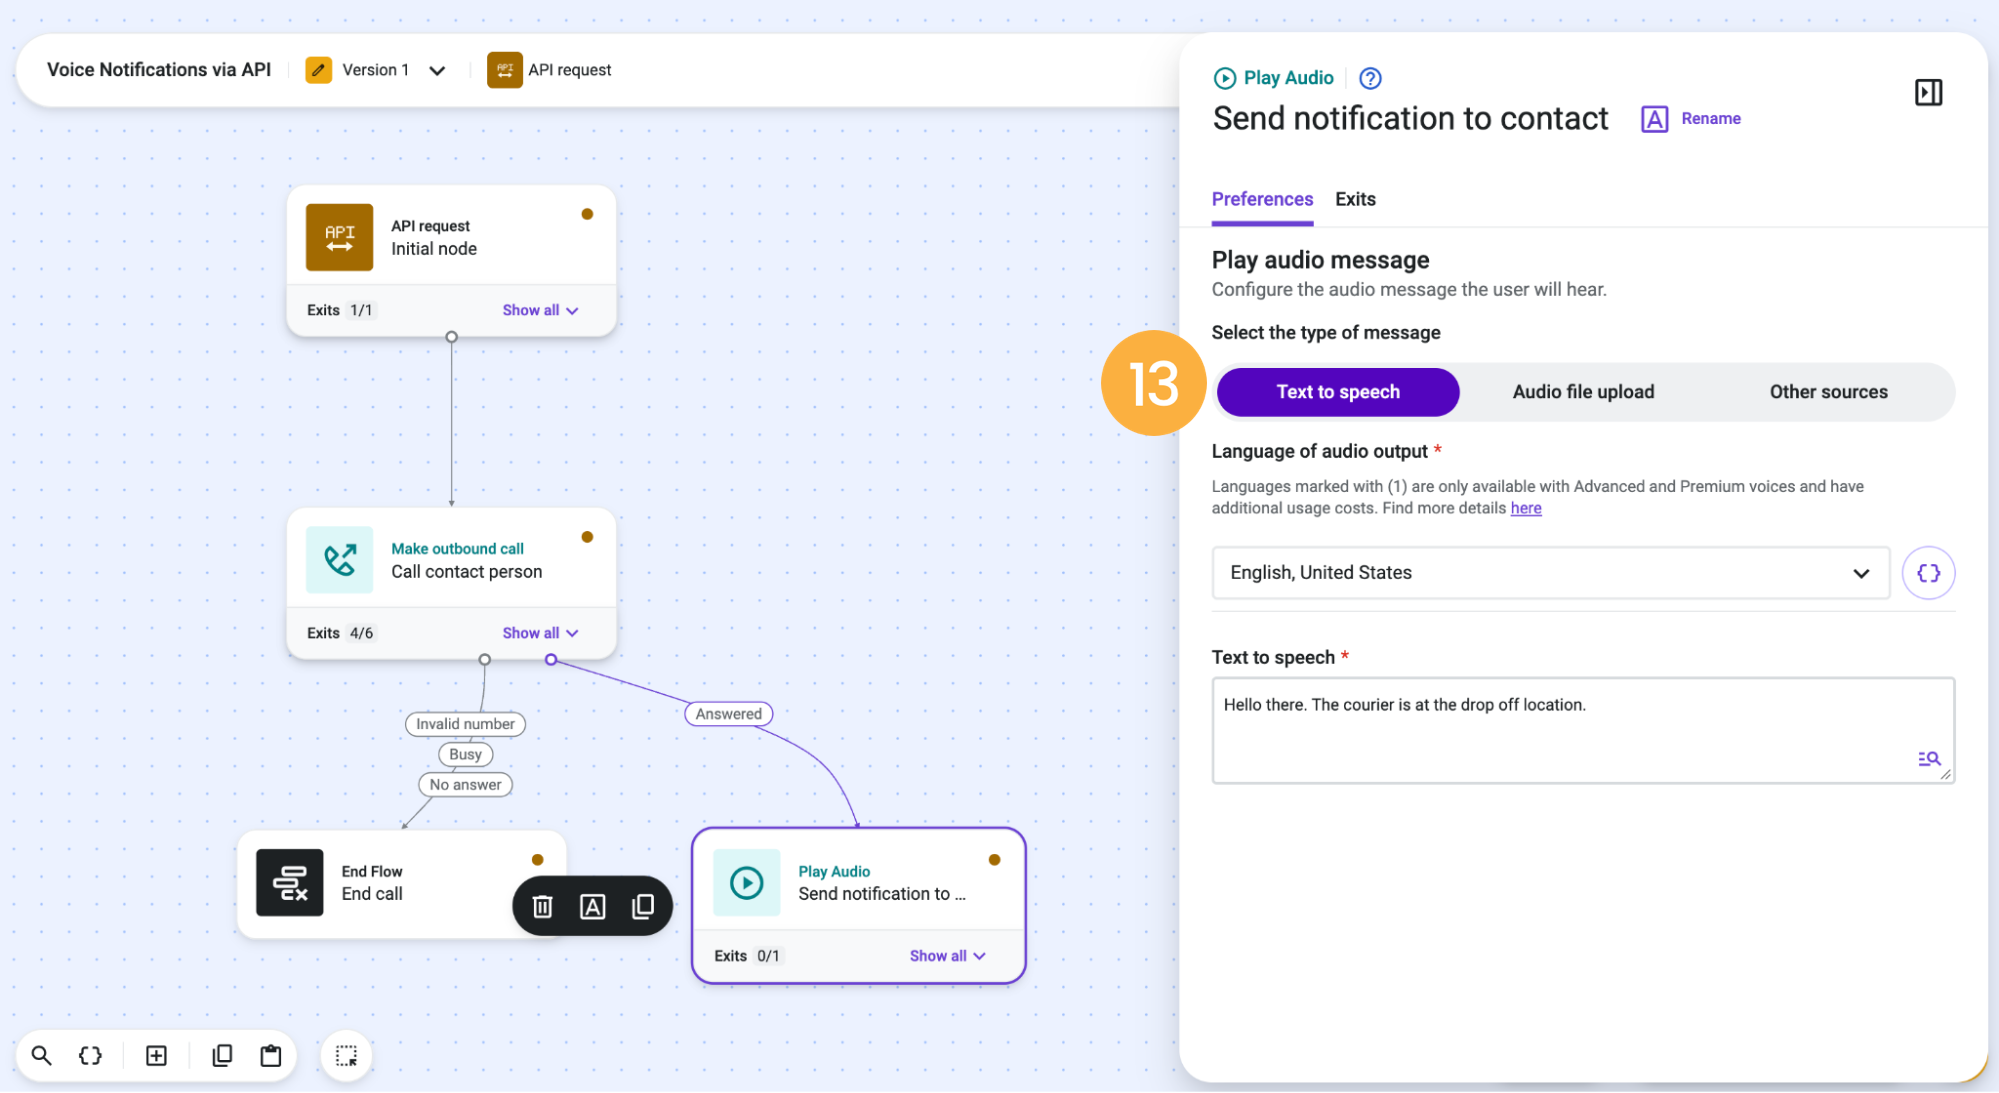Click the rename icon in node action bar
The image size is (1999, 1093).
pos(592,906)
